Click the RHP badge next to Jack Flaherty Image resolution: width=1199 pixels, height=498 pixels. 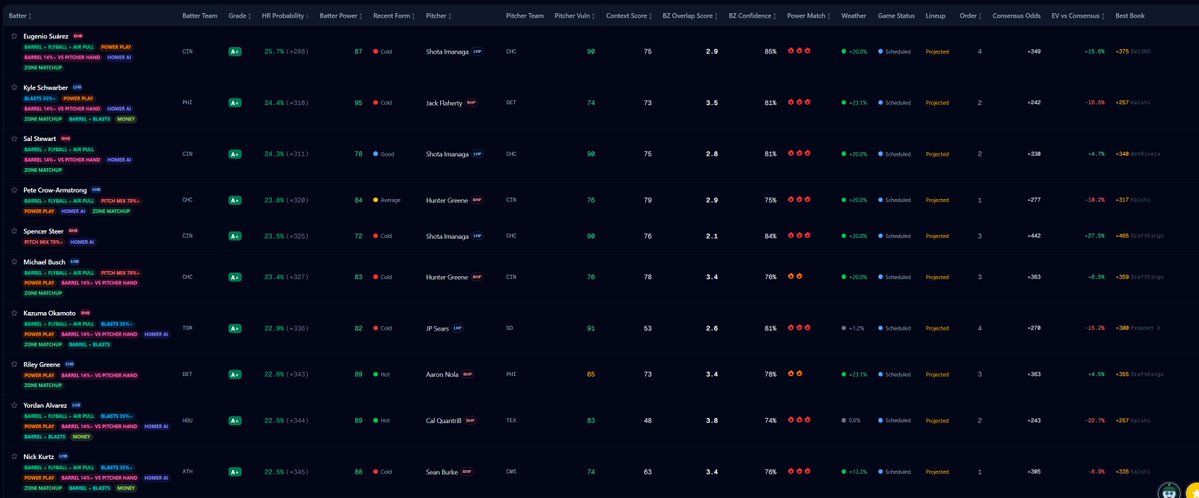pos(471,103)
